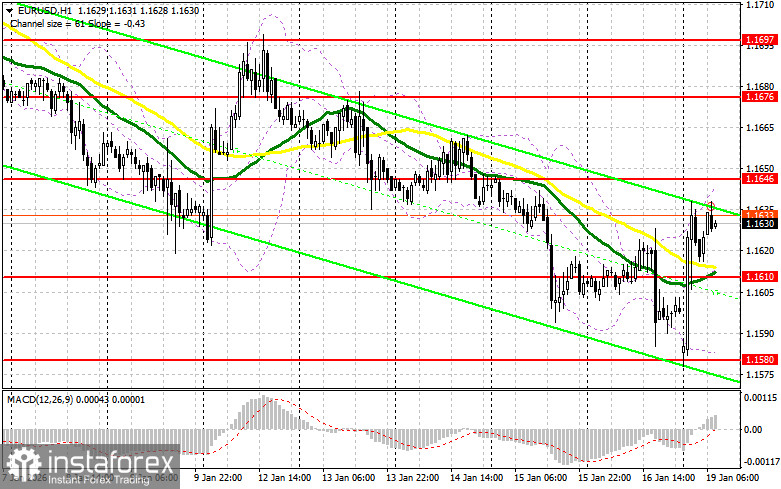Click the '9 Jan 22:00' time axis label

217,478
